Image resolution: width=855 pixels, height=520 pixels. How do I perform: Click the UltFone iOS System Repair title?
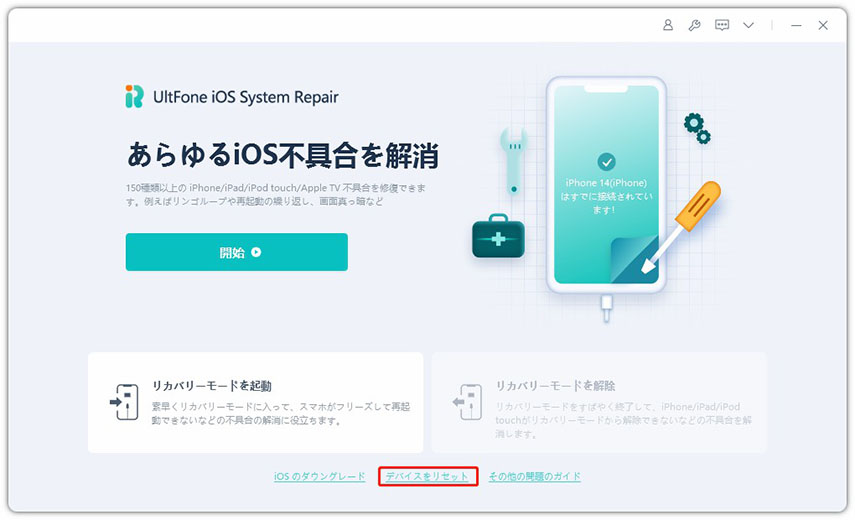click(x=246, y=97)
